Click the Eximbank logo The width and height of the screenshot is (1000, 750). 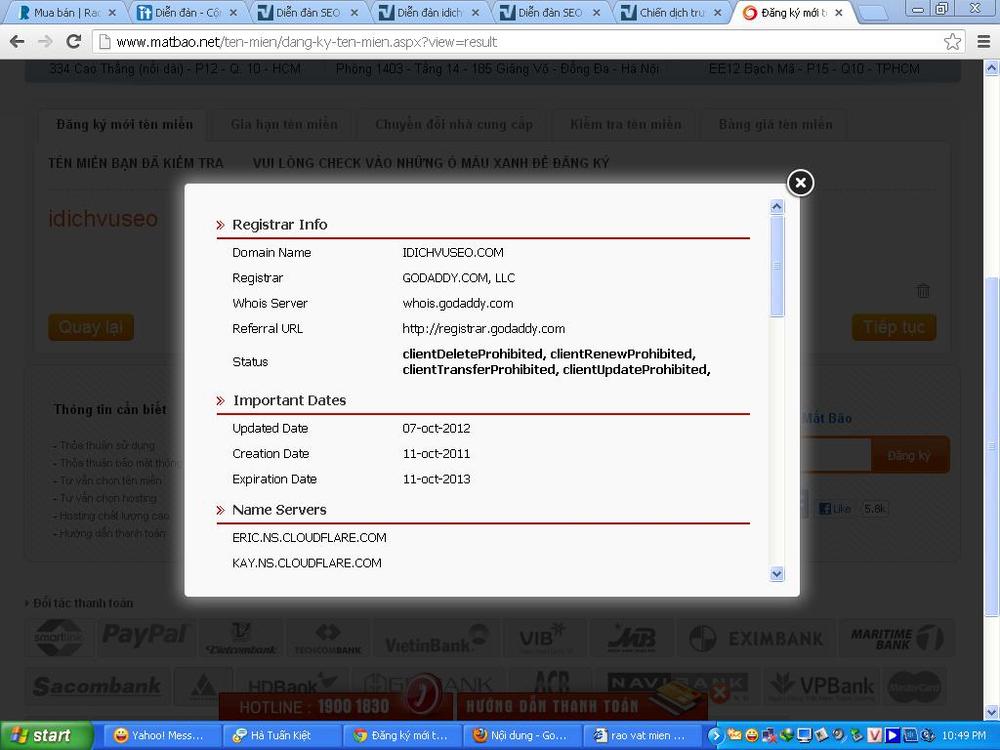coord(757,638)
